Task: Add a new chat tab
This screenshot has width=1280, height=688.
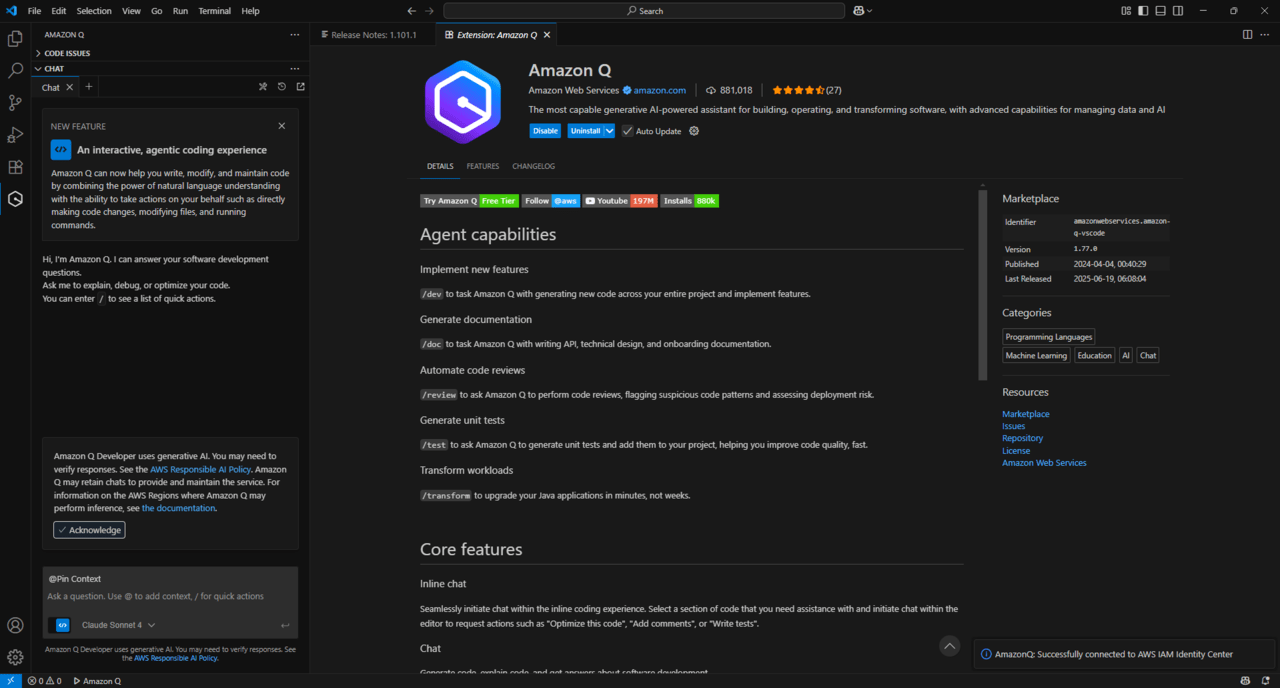Action: point(89,87)
